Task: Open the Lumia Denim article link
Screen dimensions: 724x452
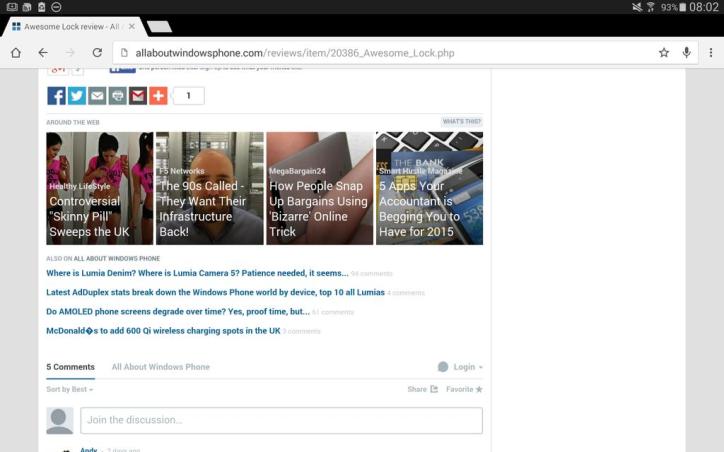Action: tap(197, 273)
